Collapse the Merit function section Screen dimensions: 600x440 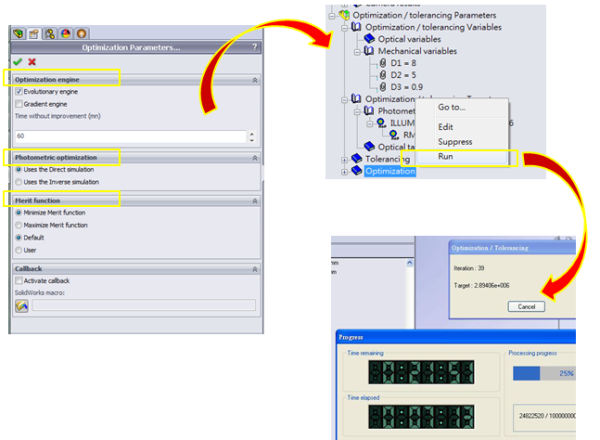pos(254,201)
